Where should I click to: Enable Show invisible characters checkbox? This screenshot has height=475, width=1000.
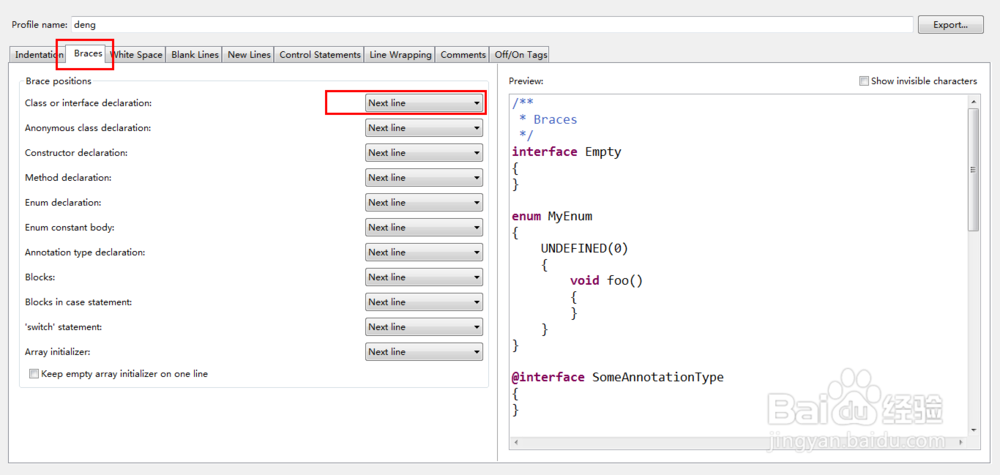865,81
